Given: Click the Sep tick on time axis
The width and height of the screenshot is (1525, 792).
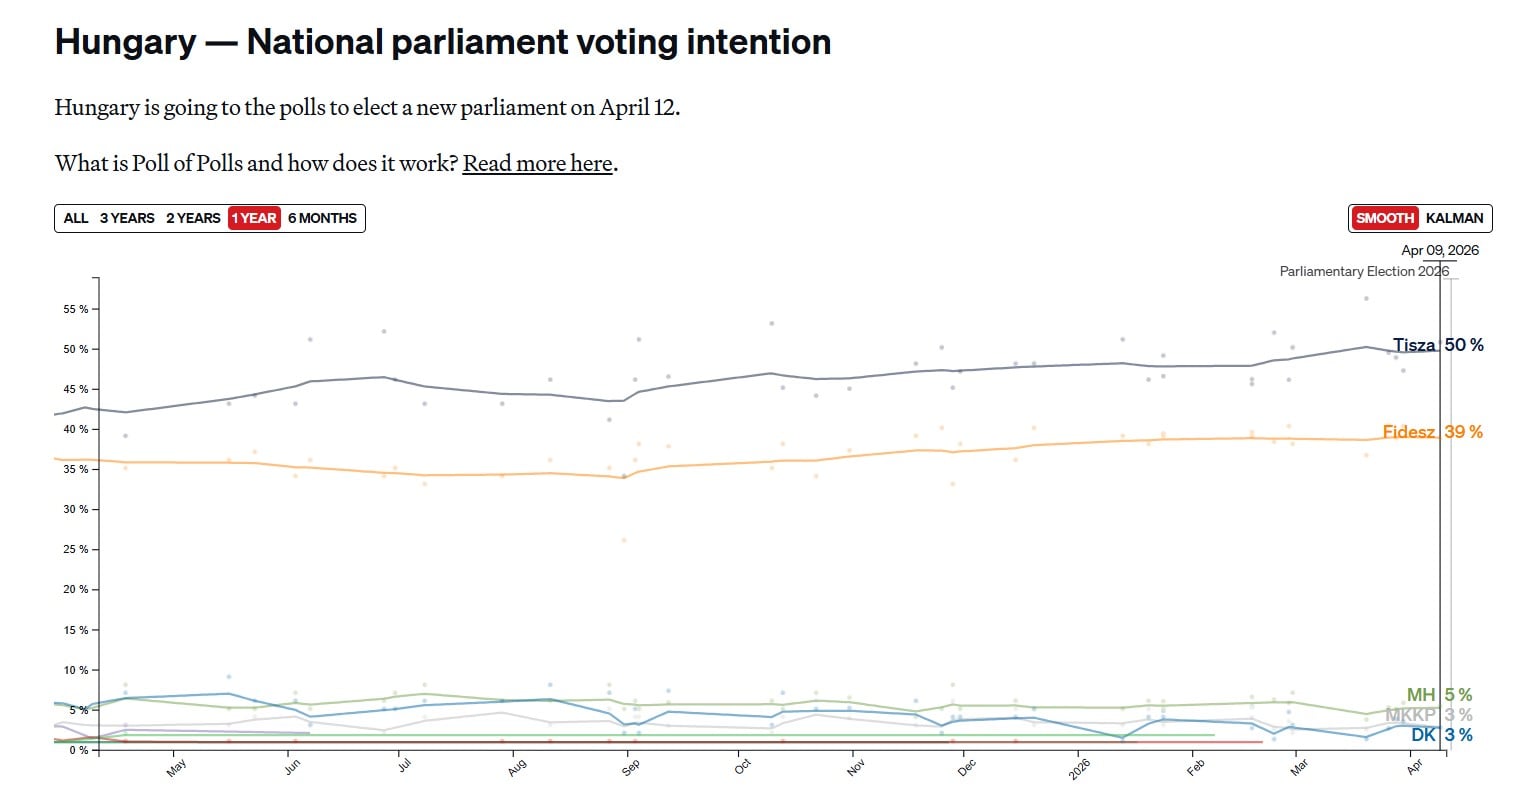Looking at the screenshot, I should [x=631, y=768].
